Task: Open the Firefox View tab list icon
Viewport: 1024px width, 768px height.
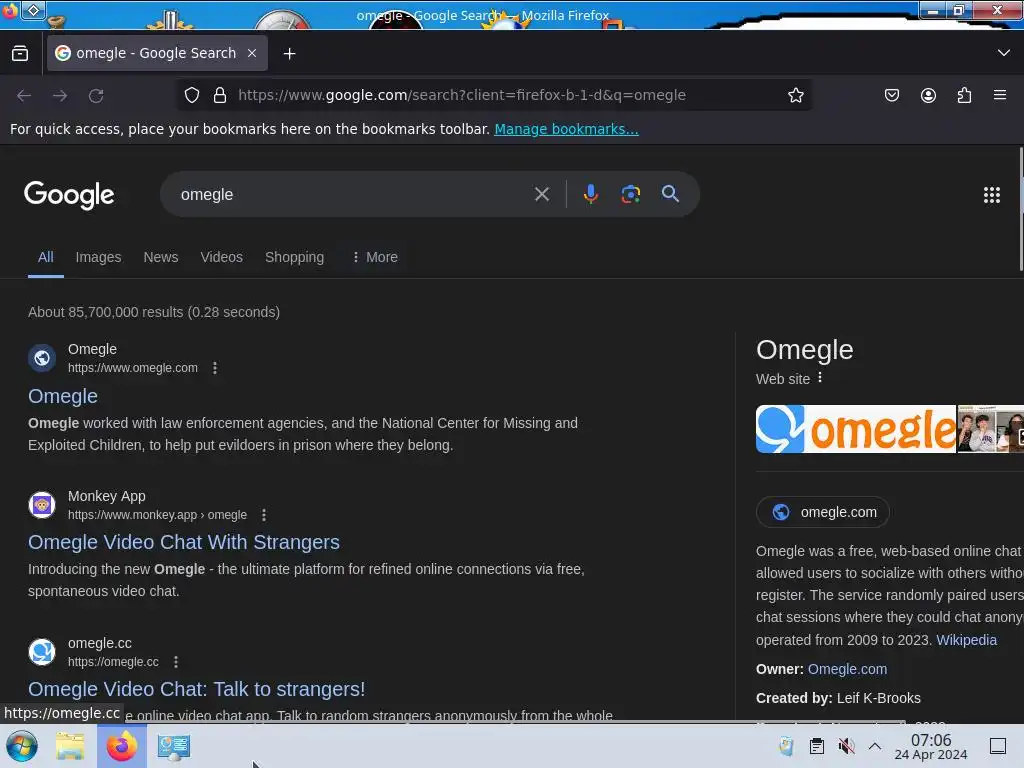Action: 20,54
